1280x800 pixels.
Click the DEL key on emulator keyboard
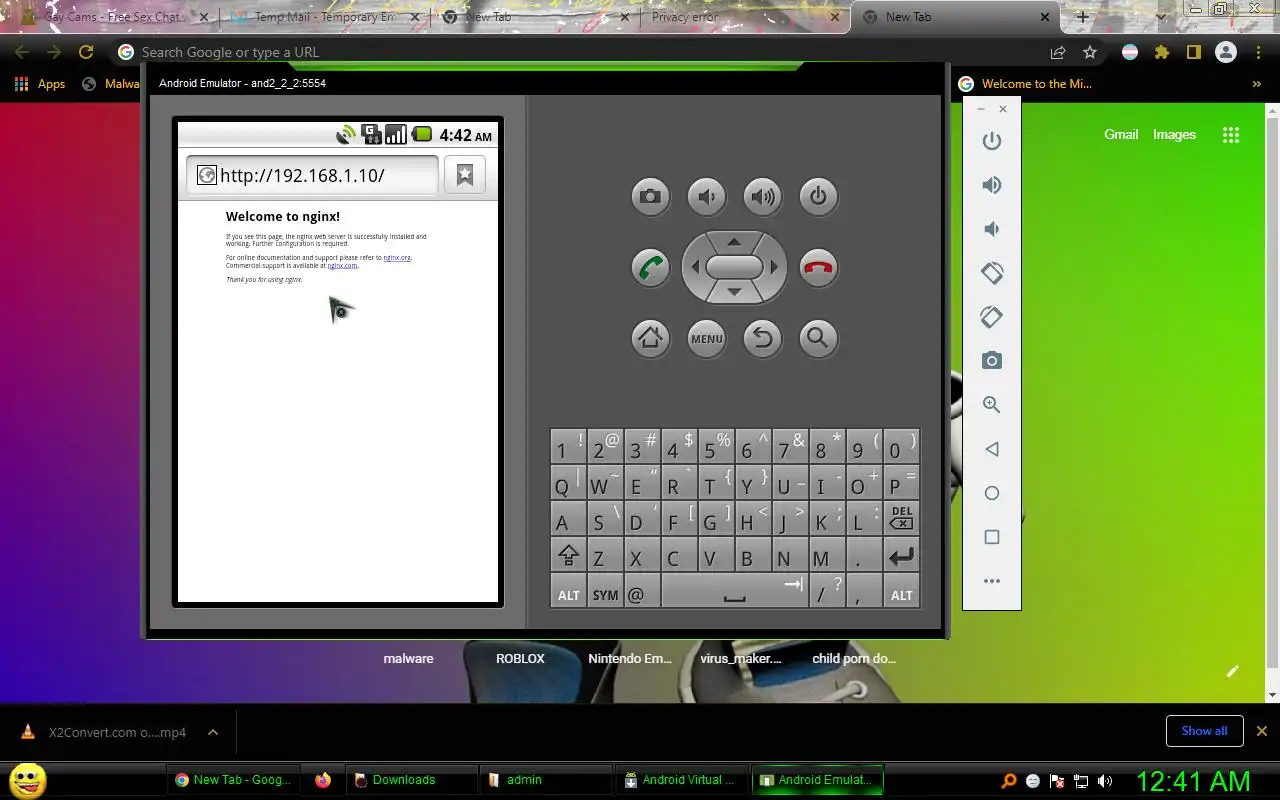(x=901, y=518)
